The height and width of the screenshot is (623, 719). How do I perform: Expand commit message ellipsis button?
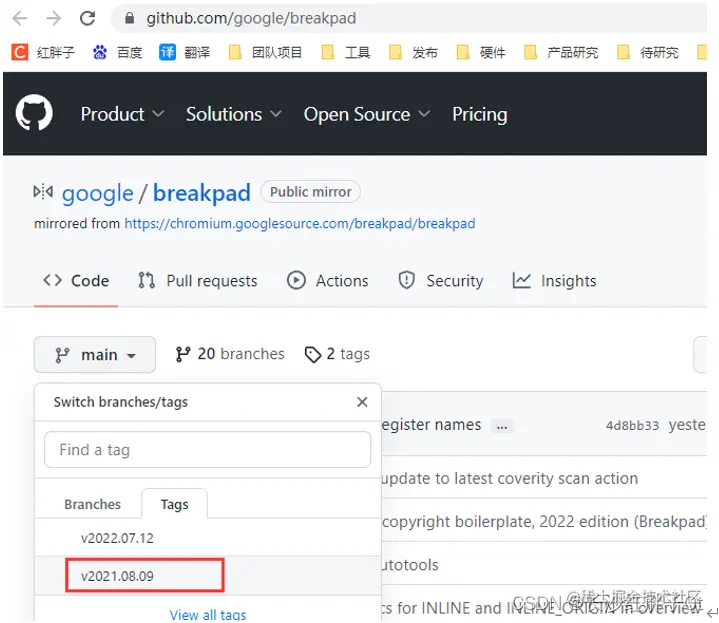pyautogui.click(x=502, y=426)
